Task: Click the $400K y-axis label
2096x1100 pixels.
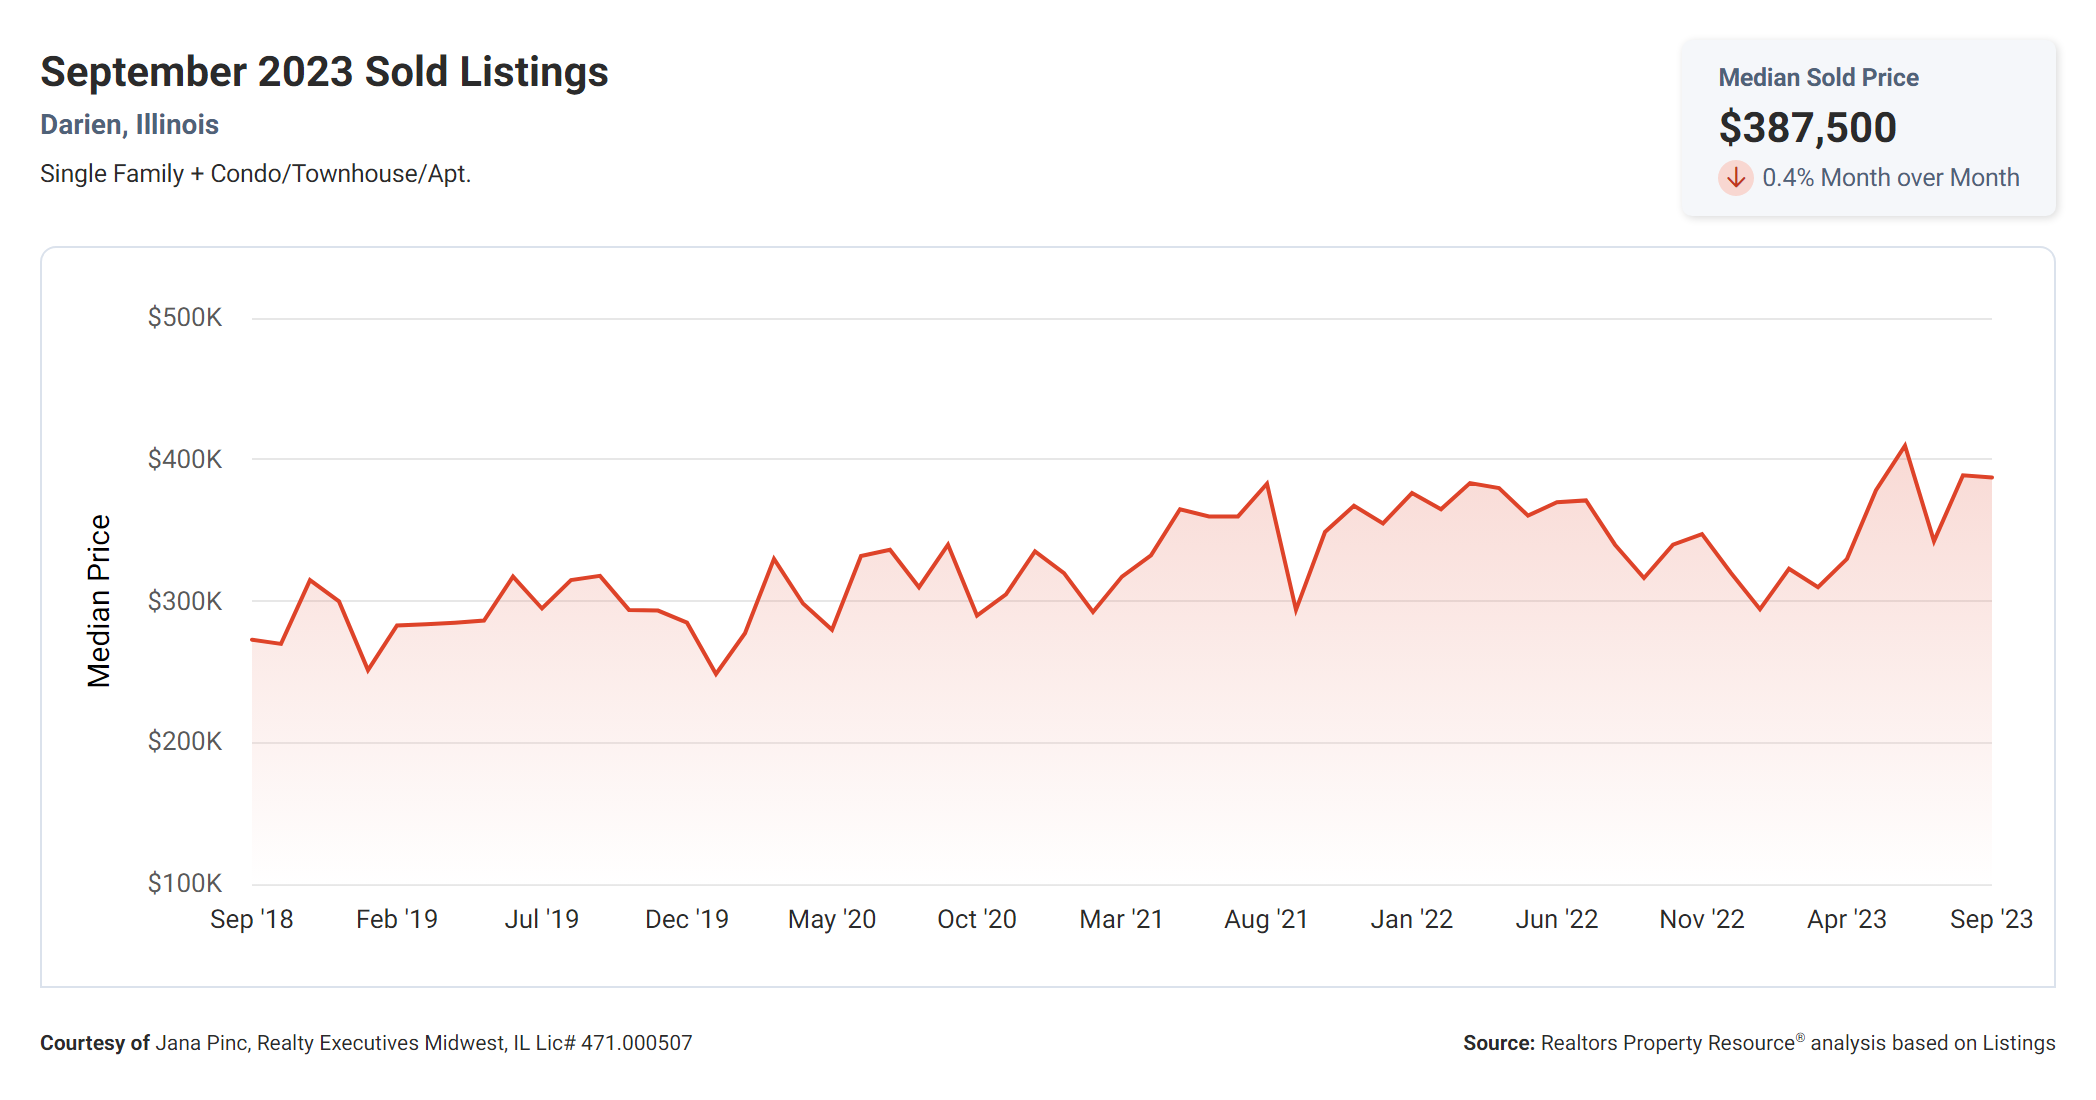Action: click(x=185, y=460)
